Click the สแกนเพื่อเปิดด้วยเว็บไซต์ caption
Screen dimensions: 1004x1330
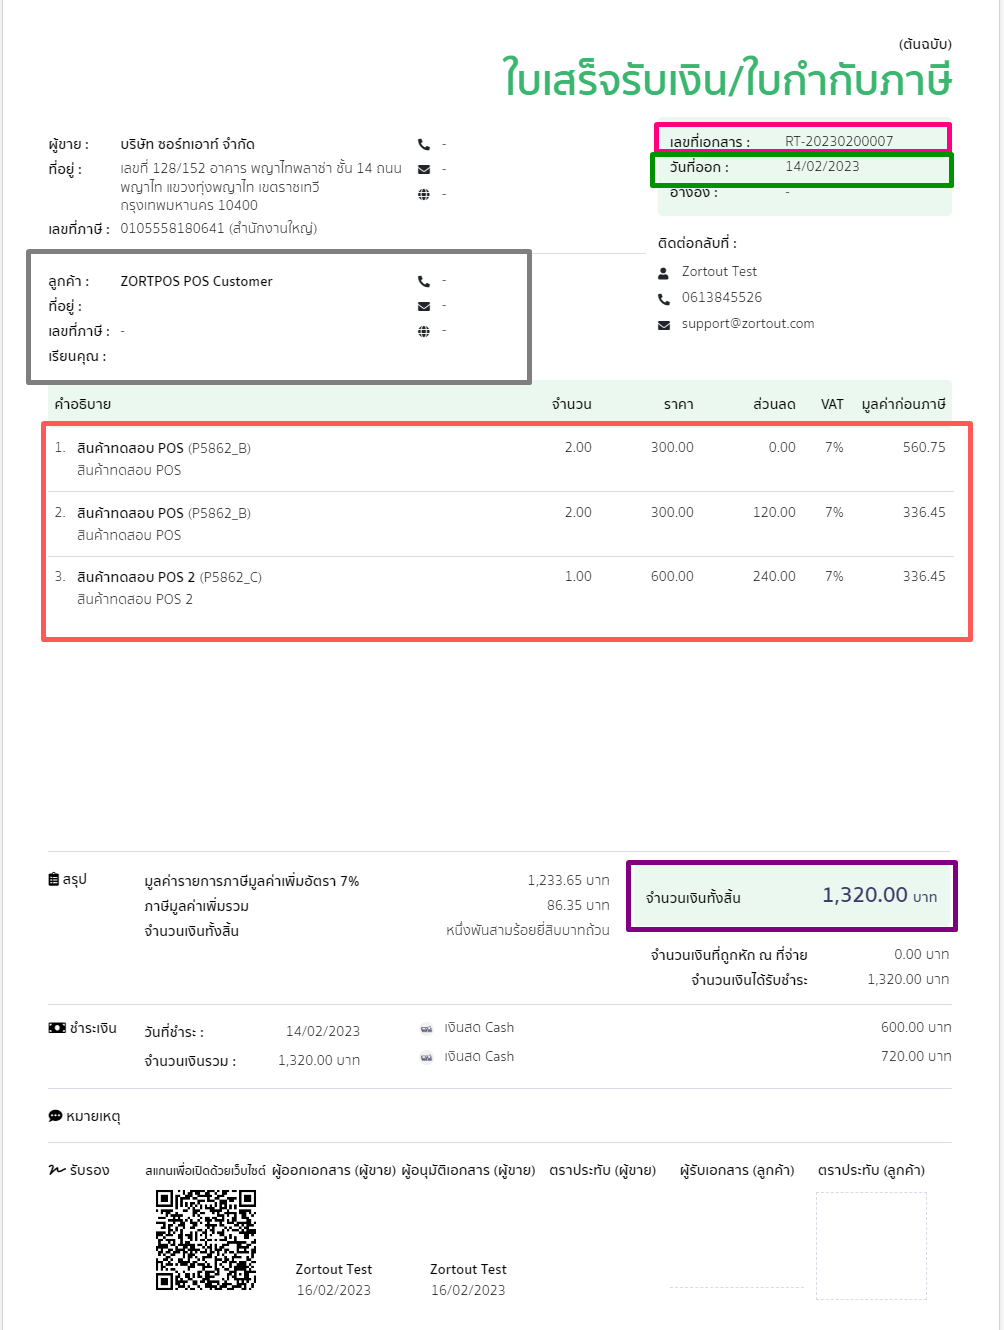point(206,1170)
